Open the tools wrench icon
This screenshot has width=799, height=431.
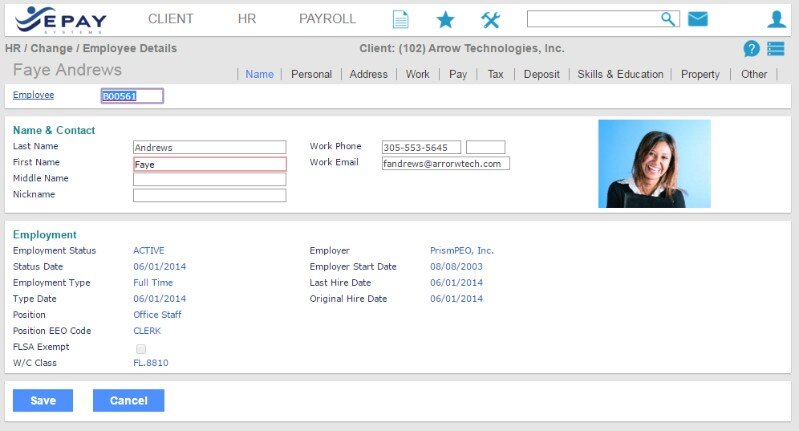pyautogui.click(x=490, y=19)
